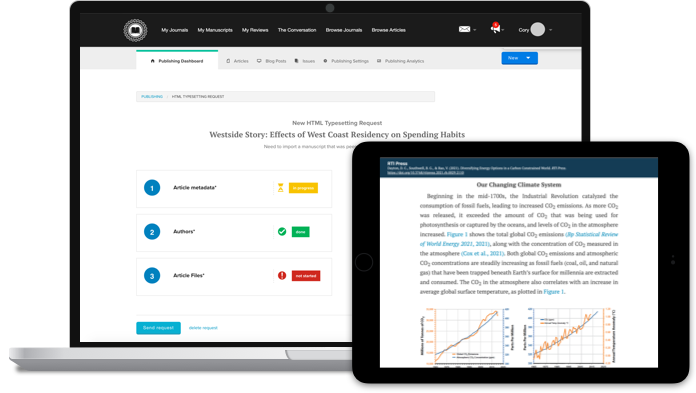The image size is (696, 393).
Task: Click the Publishing Settings gear icon
Action: click(325, 61)
